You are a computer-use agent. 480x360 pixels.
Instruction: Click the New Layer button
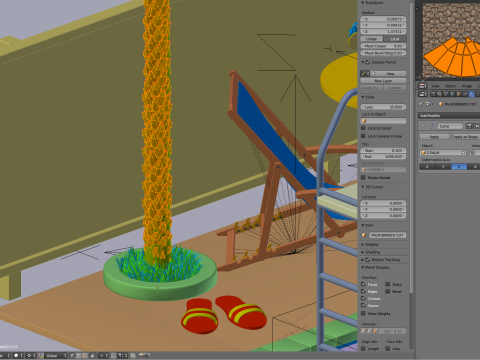(383, 81)
